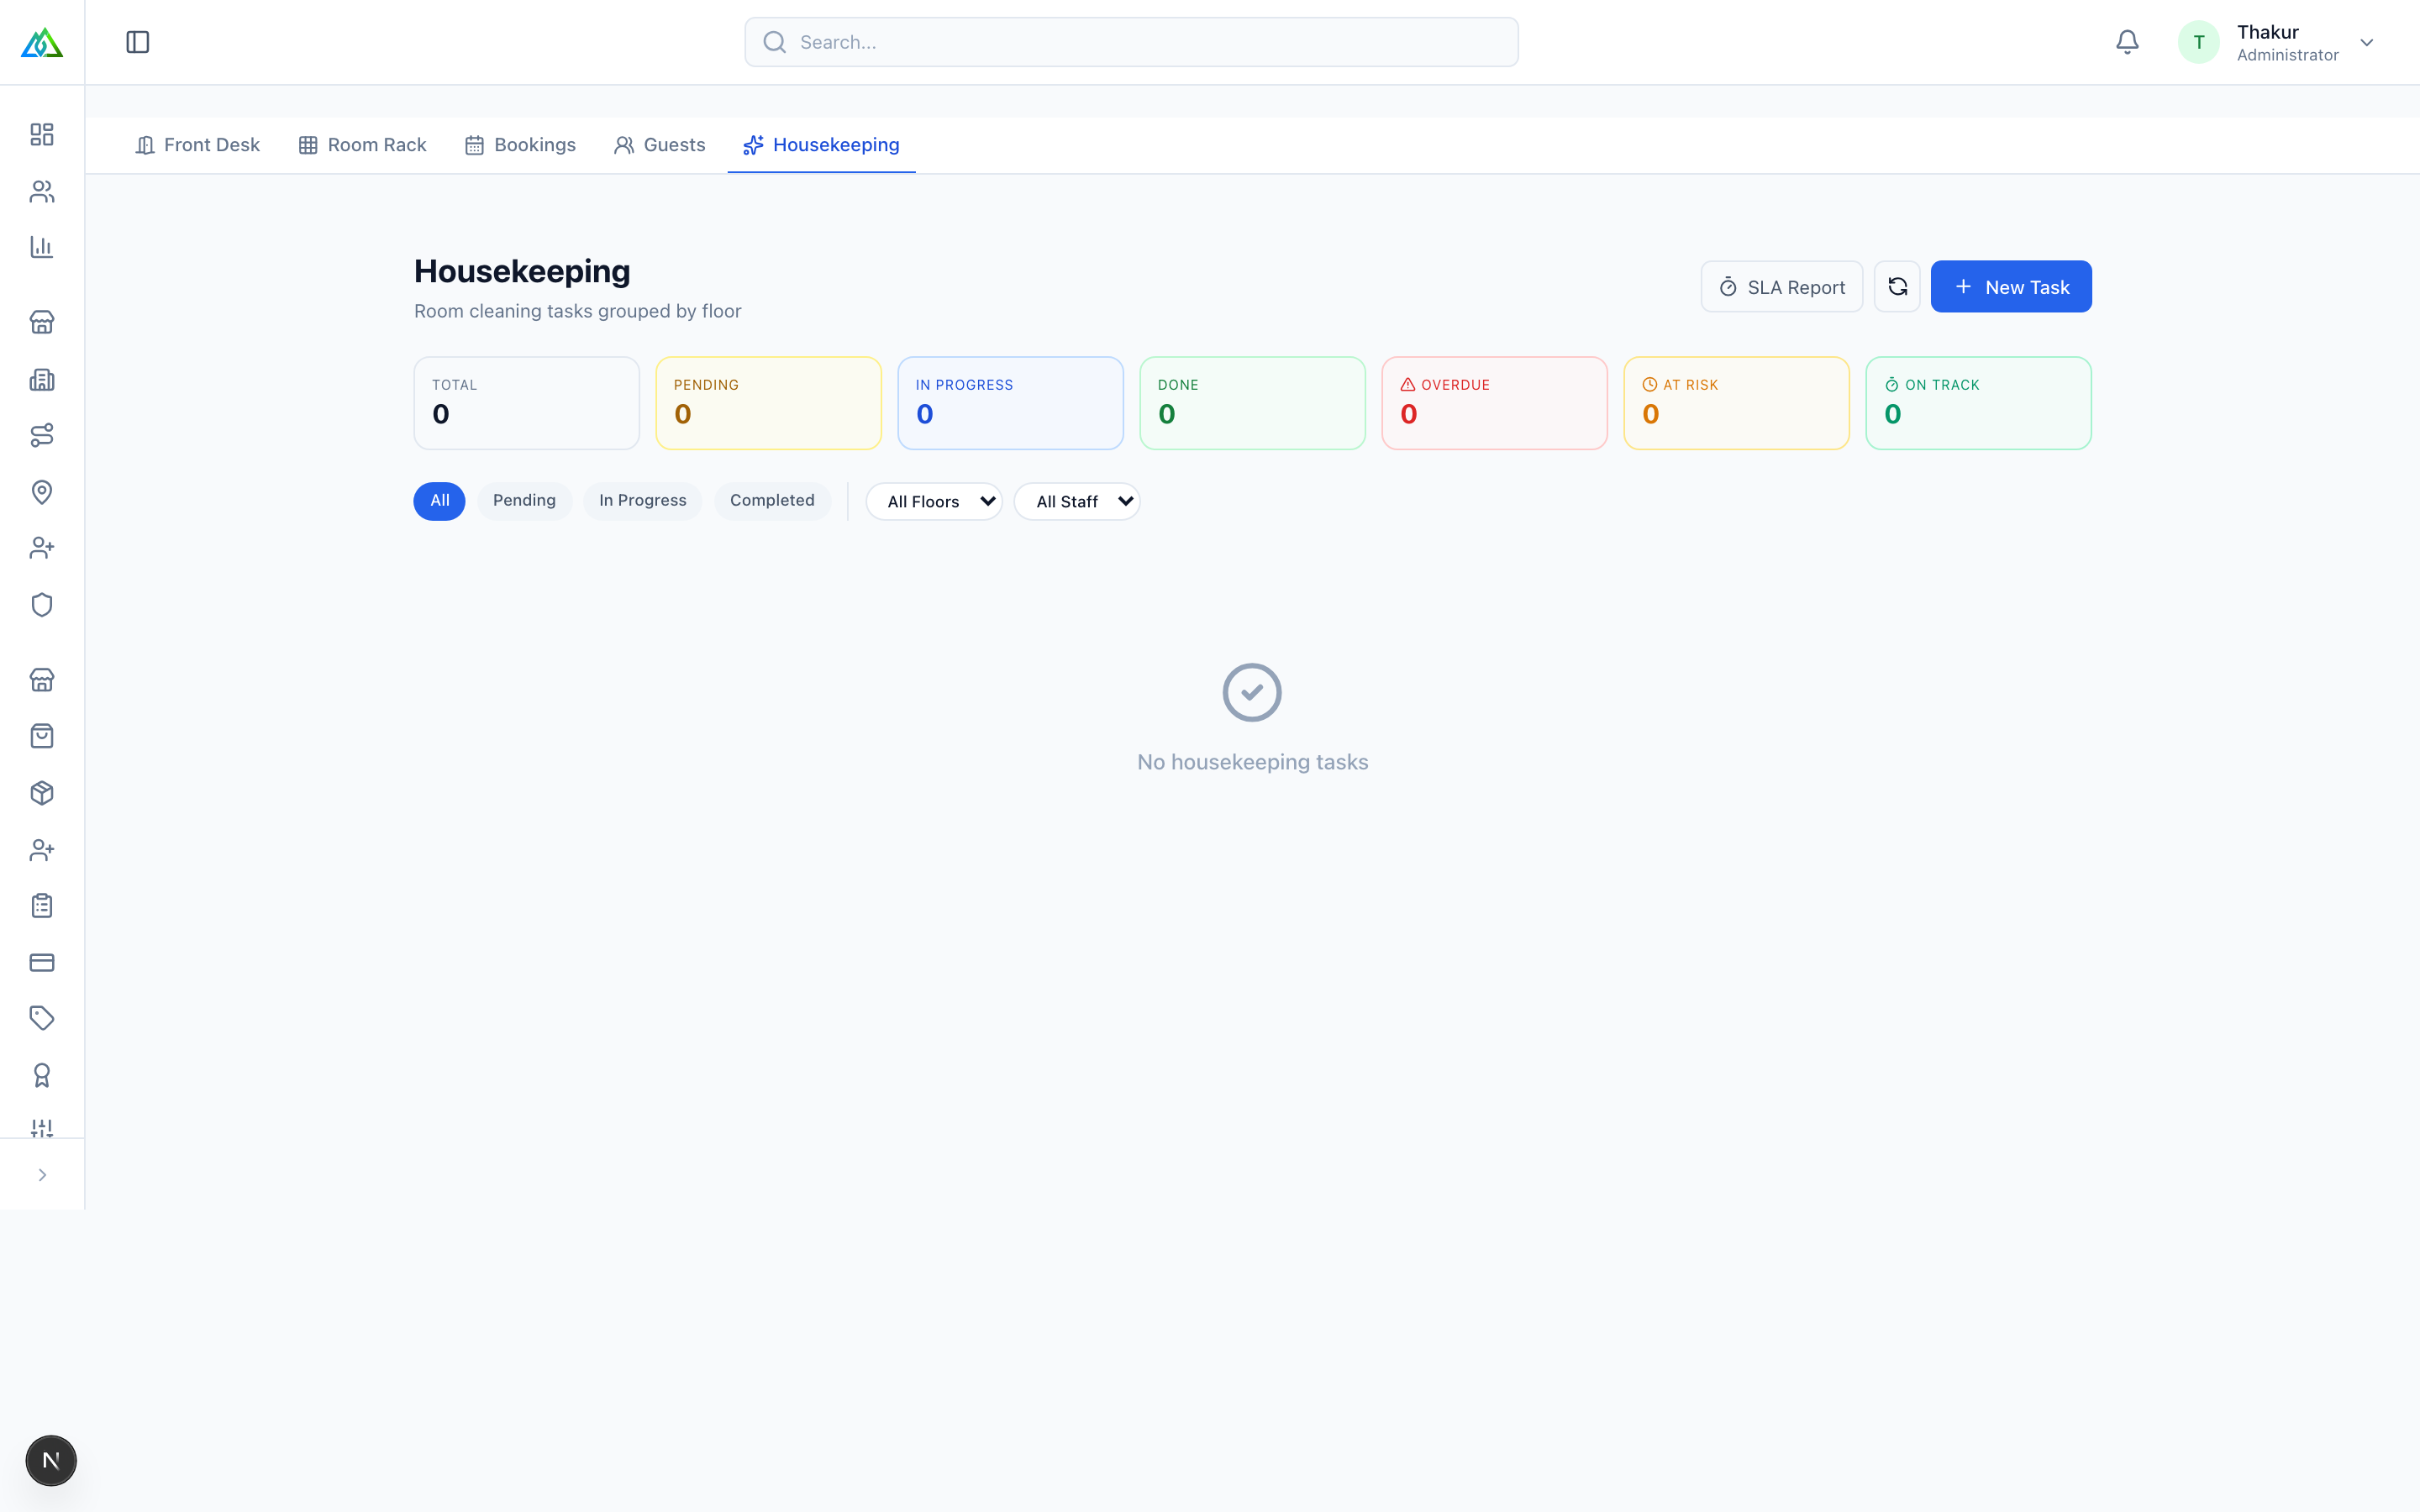Select the All filter pill

(439, 501)
